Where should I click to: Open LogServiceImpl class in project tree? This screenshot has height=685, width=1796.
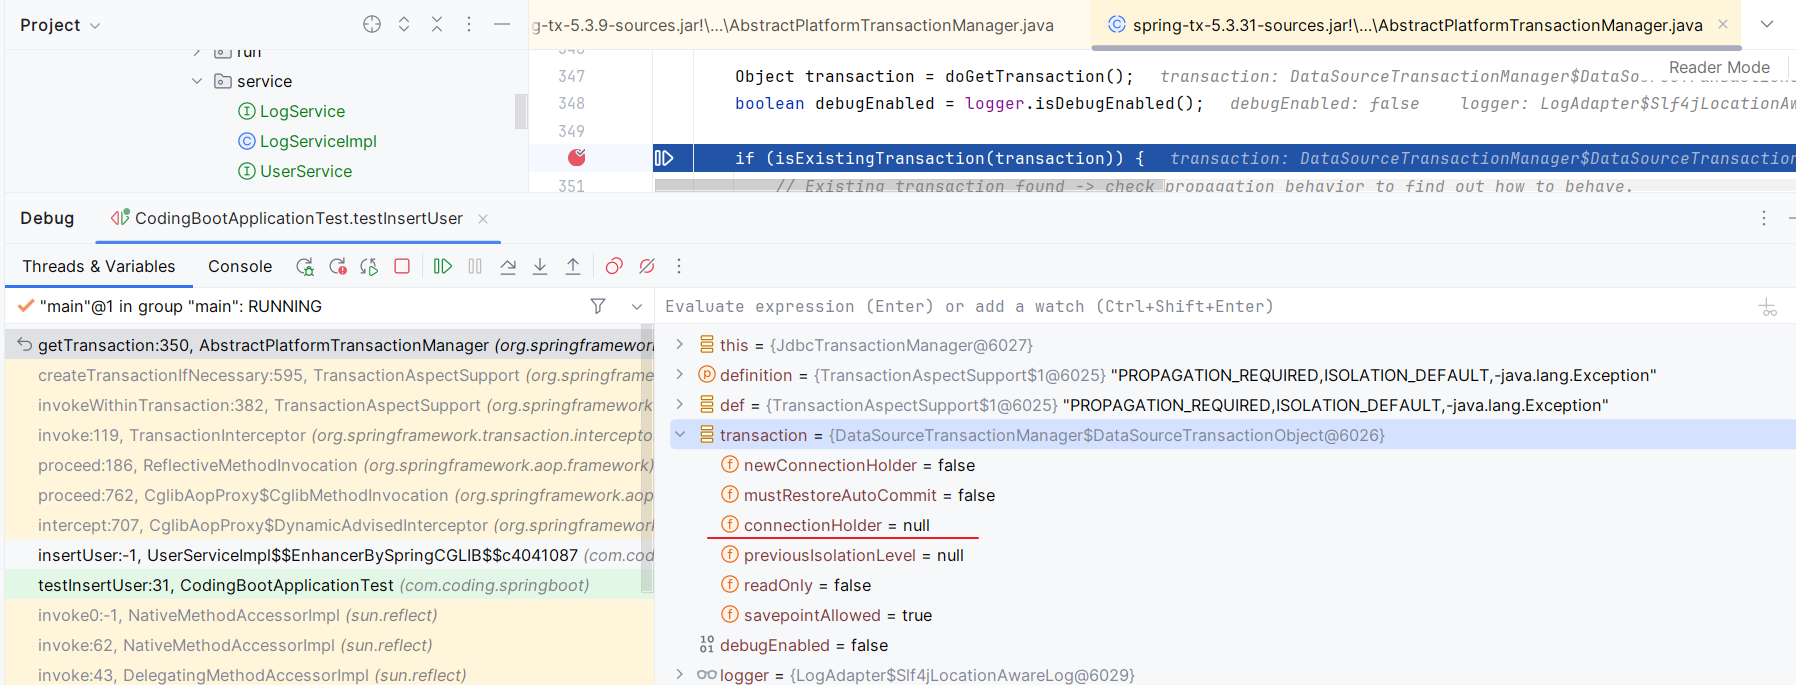point(318,141)
